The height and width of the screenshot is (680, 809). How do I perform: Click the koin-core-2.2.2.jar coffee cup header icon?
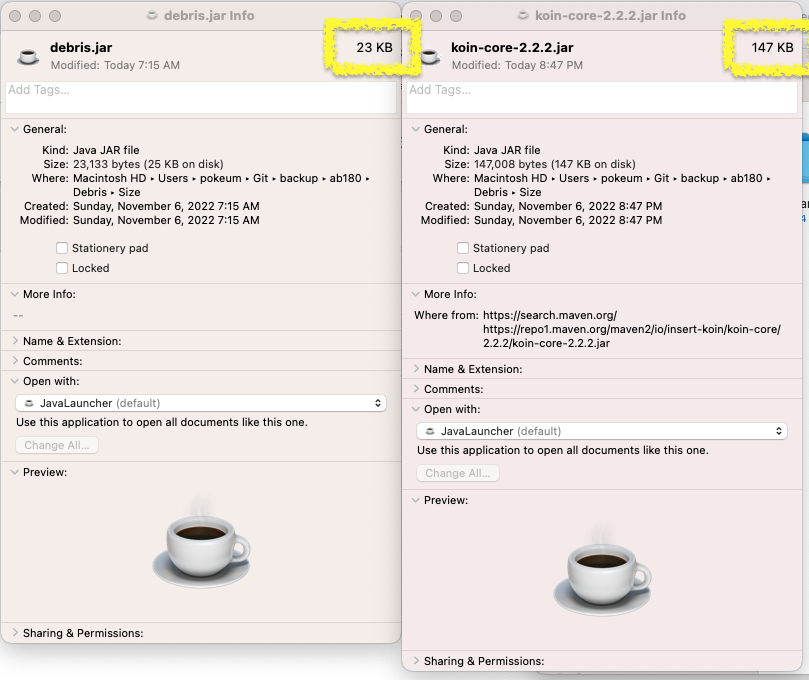coord(430,56)
